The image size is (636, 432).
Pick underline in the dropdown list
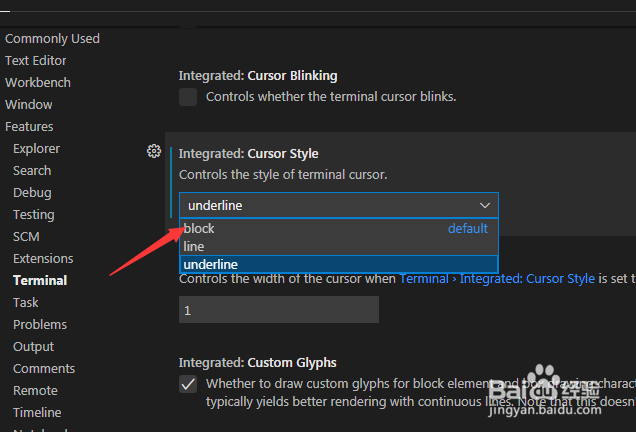[210, 264]
